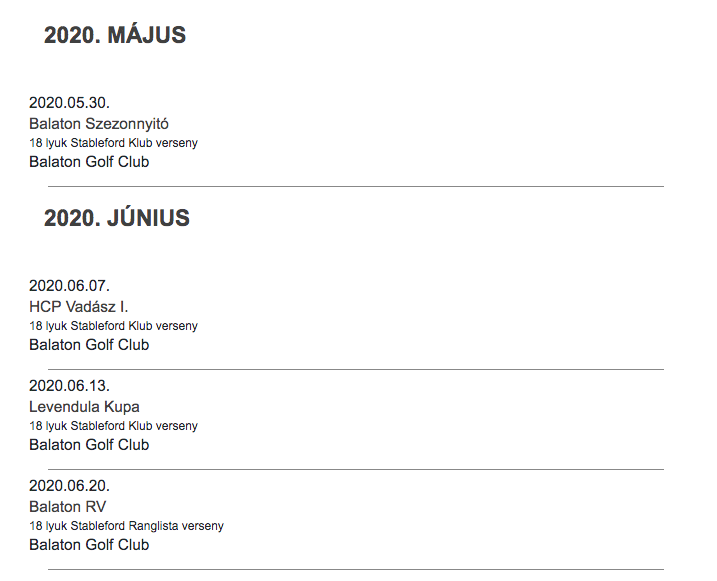Click the Stableford description under Balaton Szezonnyitó

click(x=113, y=143)
